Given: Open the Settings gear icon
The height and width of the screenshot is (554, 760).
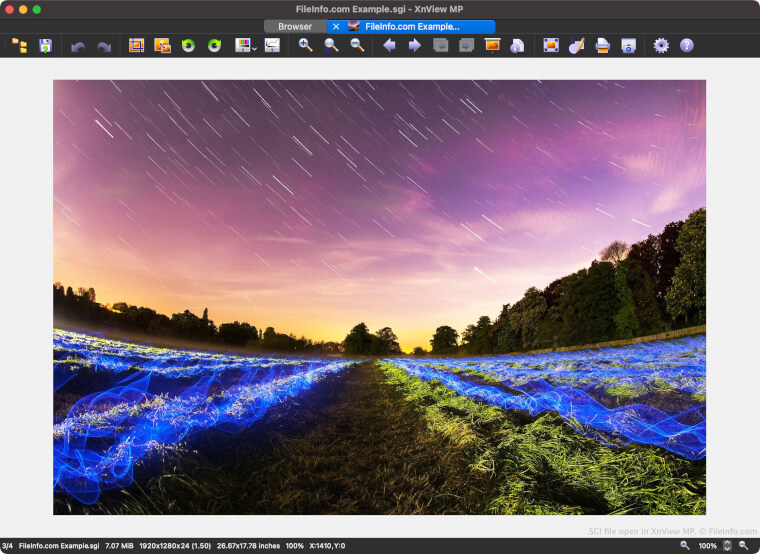Looking at the screenshot, I should 661,45.
